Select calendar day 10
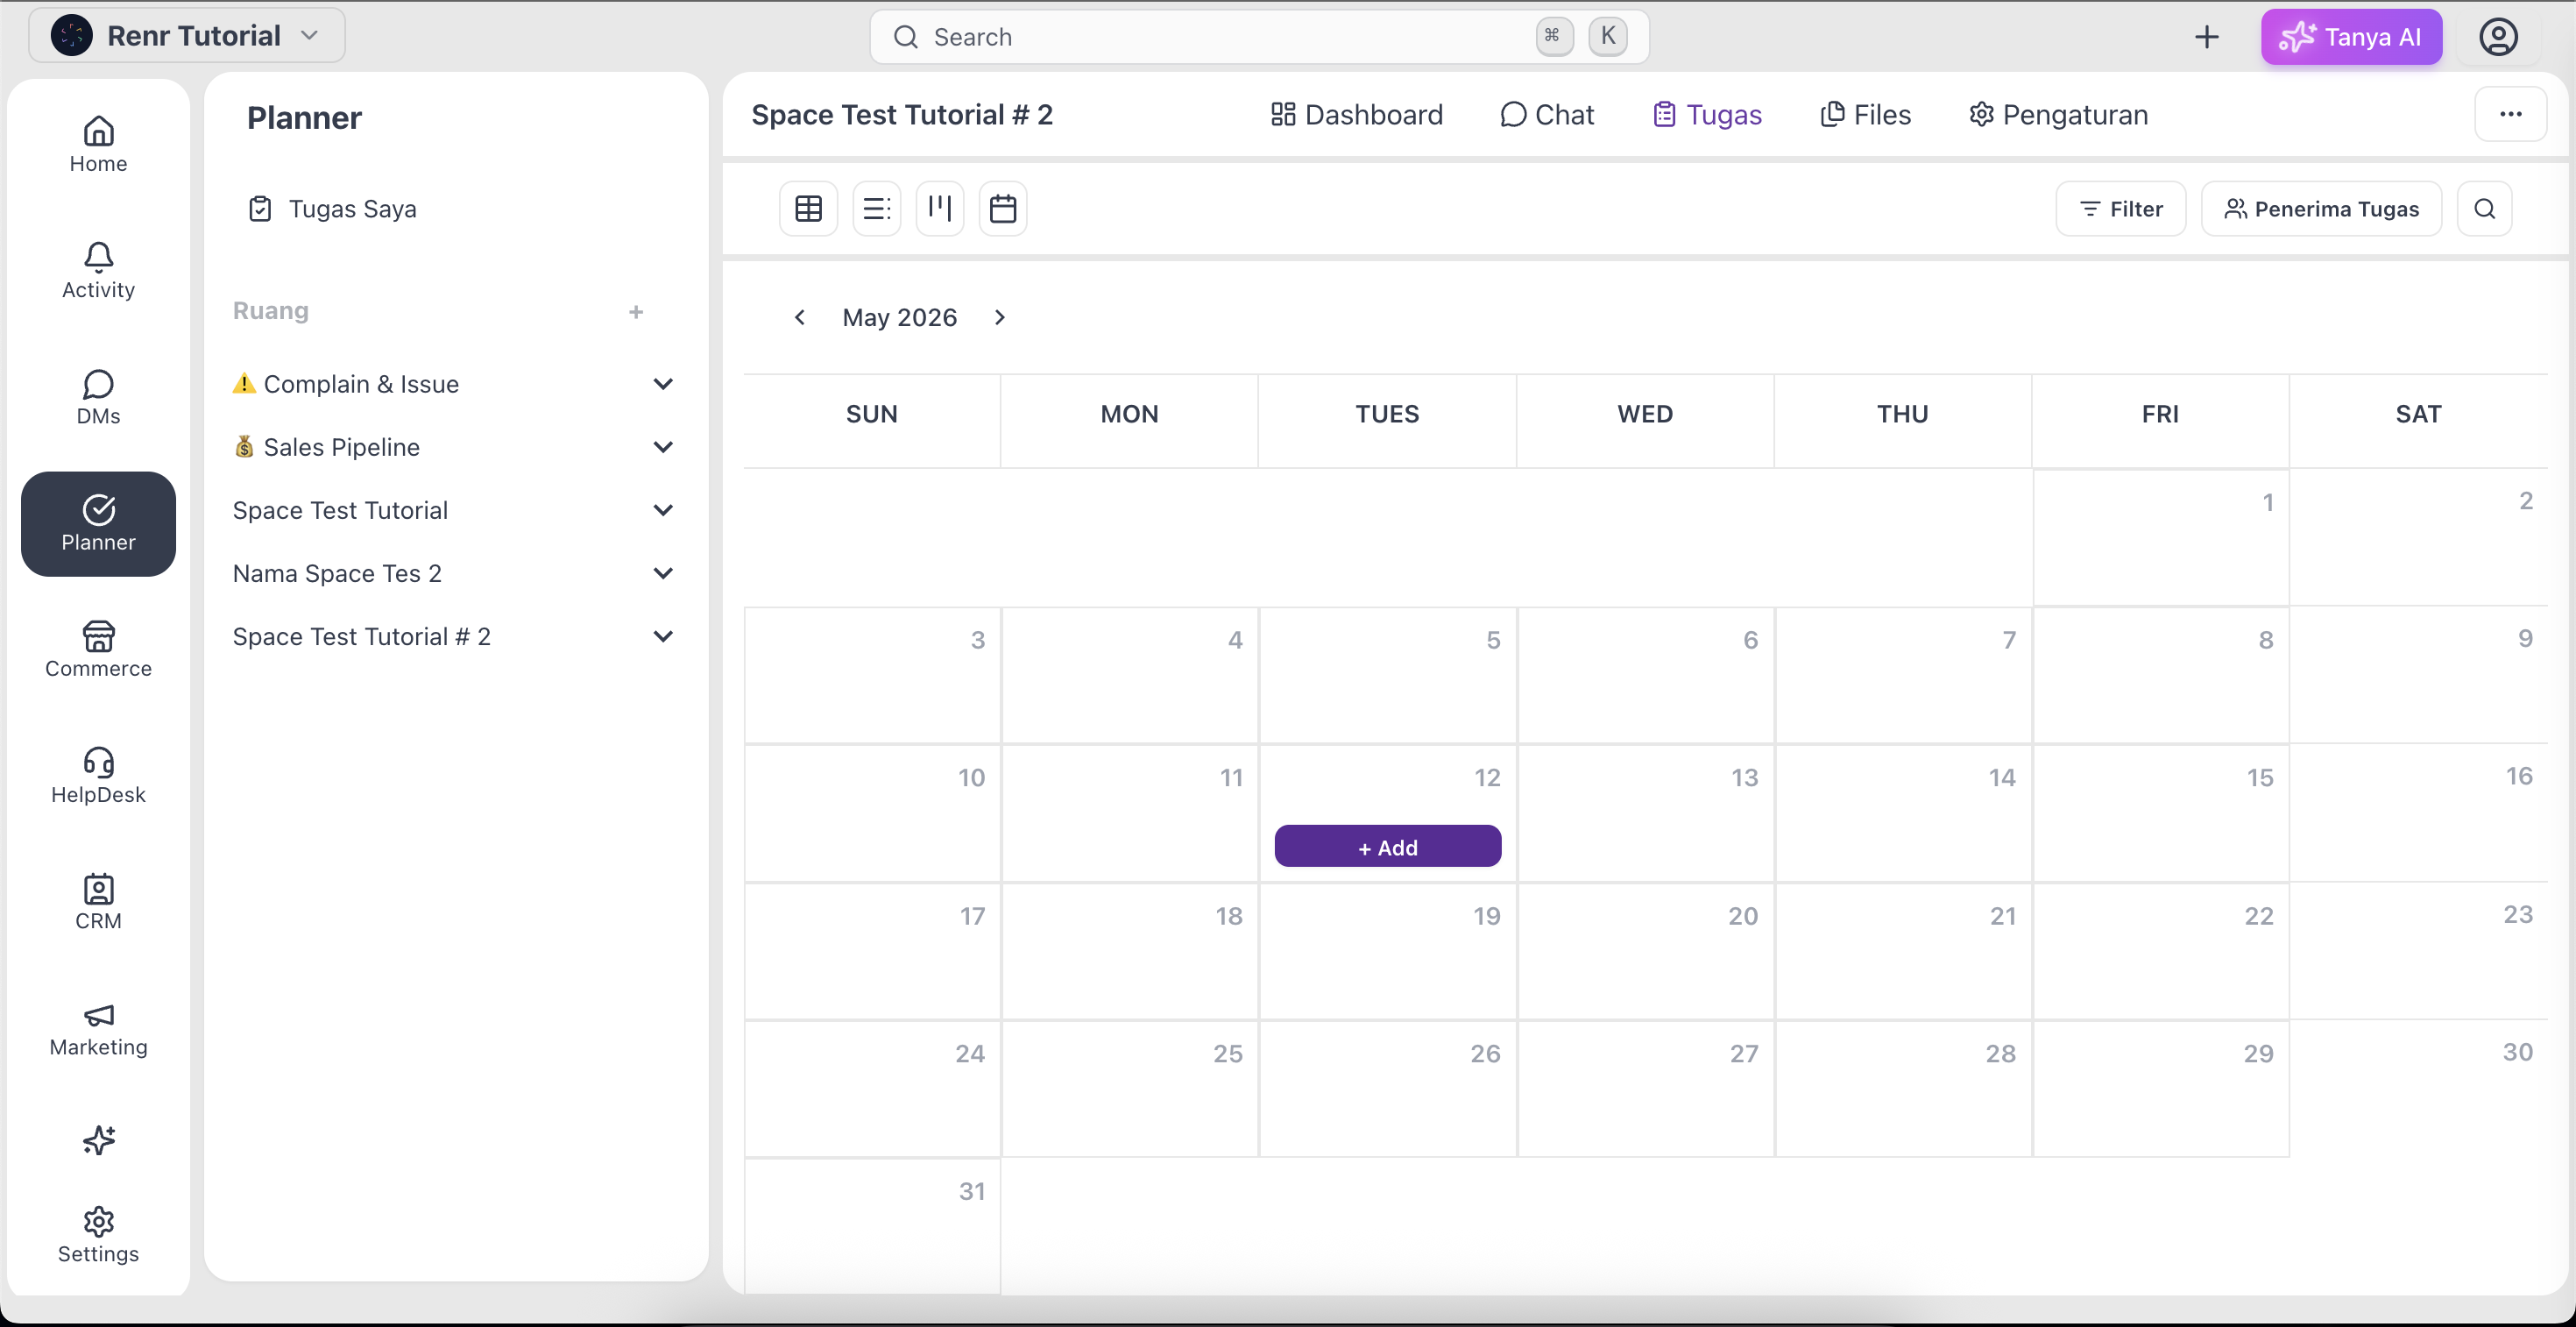 click(872, 813)
